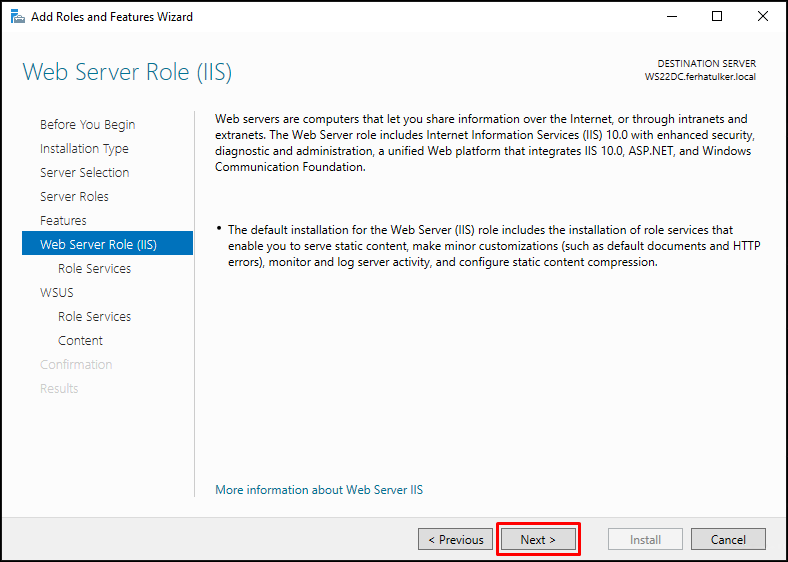
Task: Select the WSUS step
Action: tap(56, 293)
